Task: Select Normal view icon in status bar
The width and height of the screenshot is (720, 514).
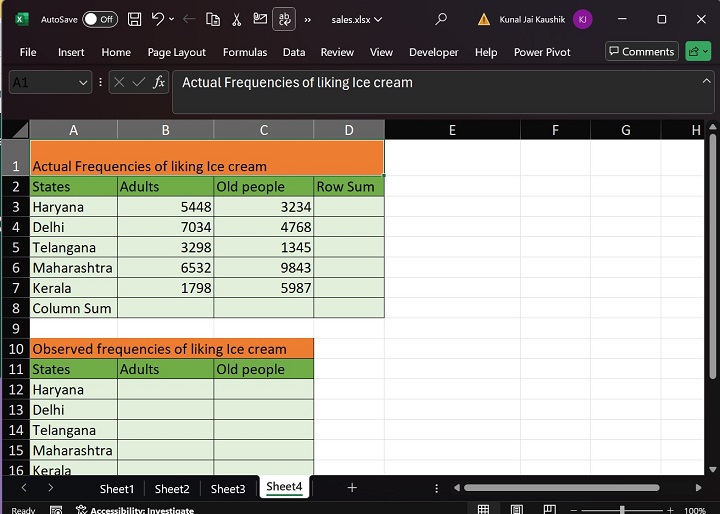Action: pos(483,509)
